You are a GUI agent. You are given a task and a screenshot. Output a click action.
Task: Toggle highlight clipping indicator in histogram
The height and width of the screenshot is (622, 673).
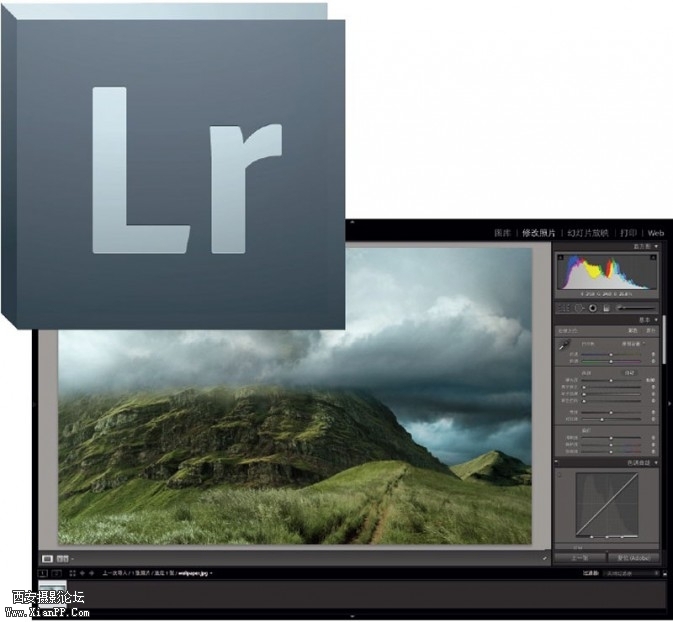[653, 259]
